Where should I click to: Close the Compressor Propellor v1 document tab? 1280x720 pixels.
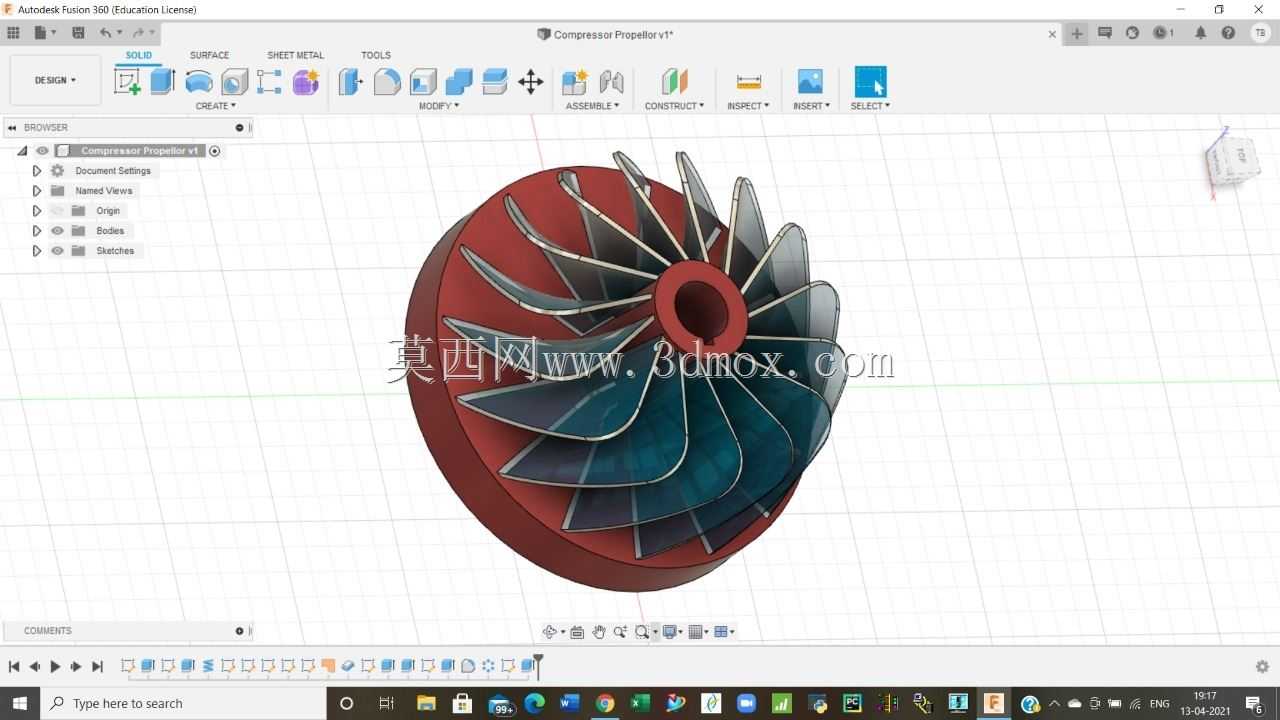tap(1052, 34)
